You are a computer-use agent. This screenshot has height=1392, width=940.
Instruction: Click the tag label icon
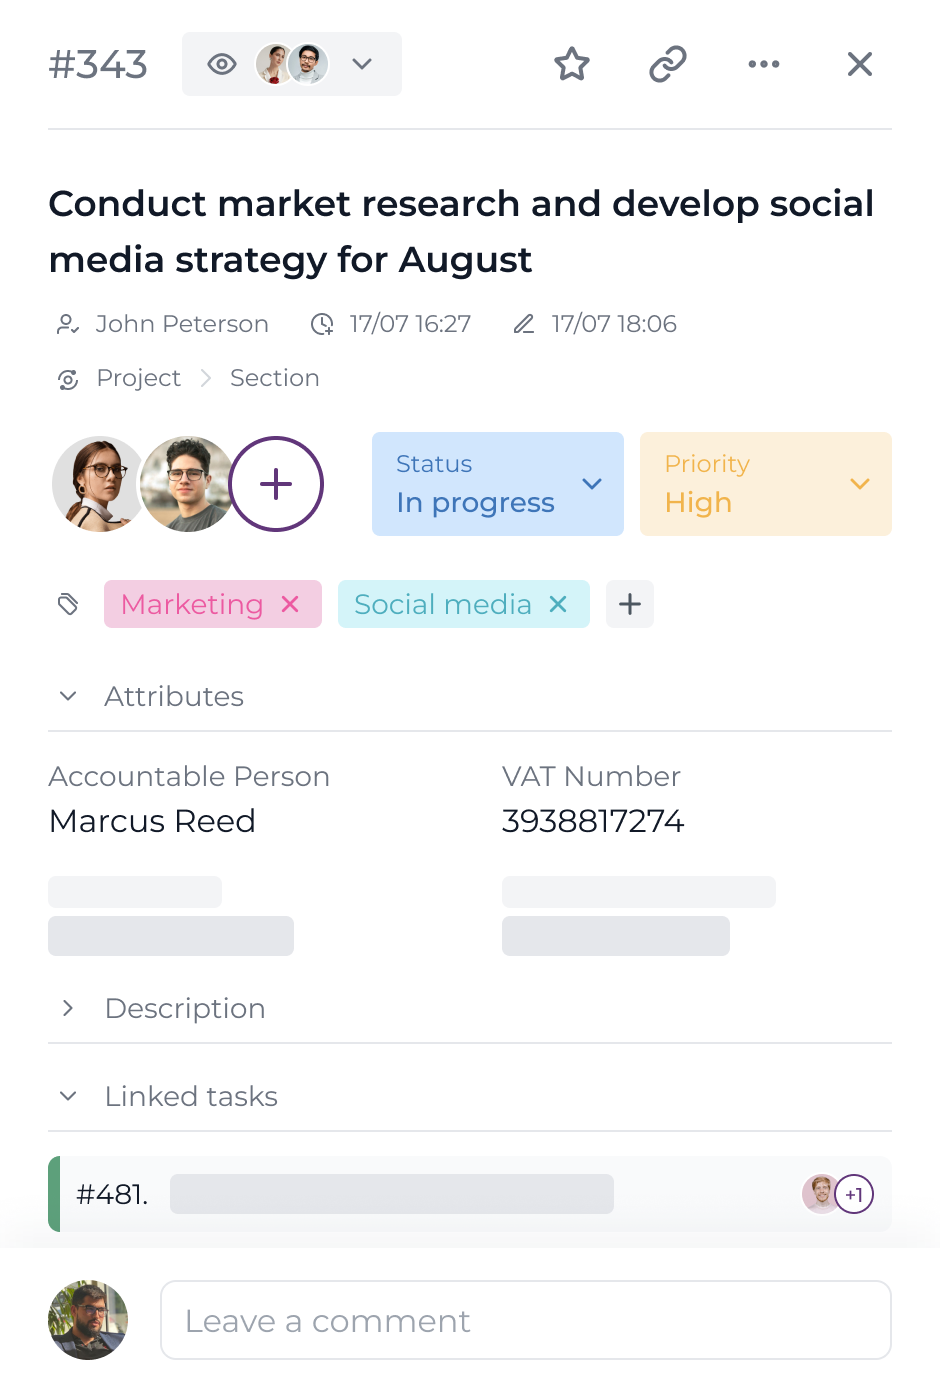(68, 604)
